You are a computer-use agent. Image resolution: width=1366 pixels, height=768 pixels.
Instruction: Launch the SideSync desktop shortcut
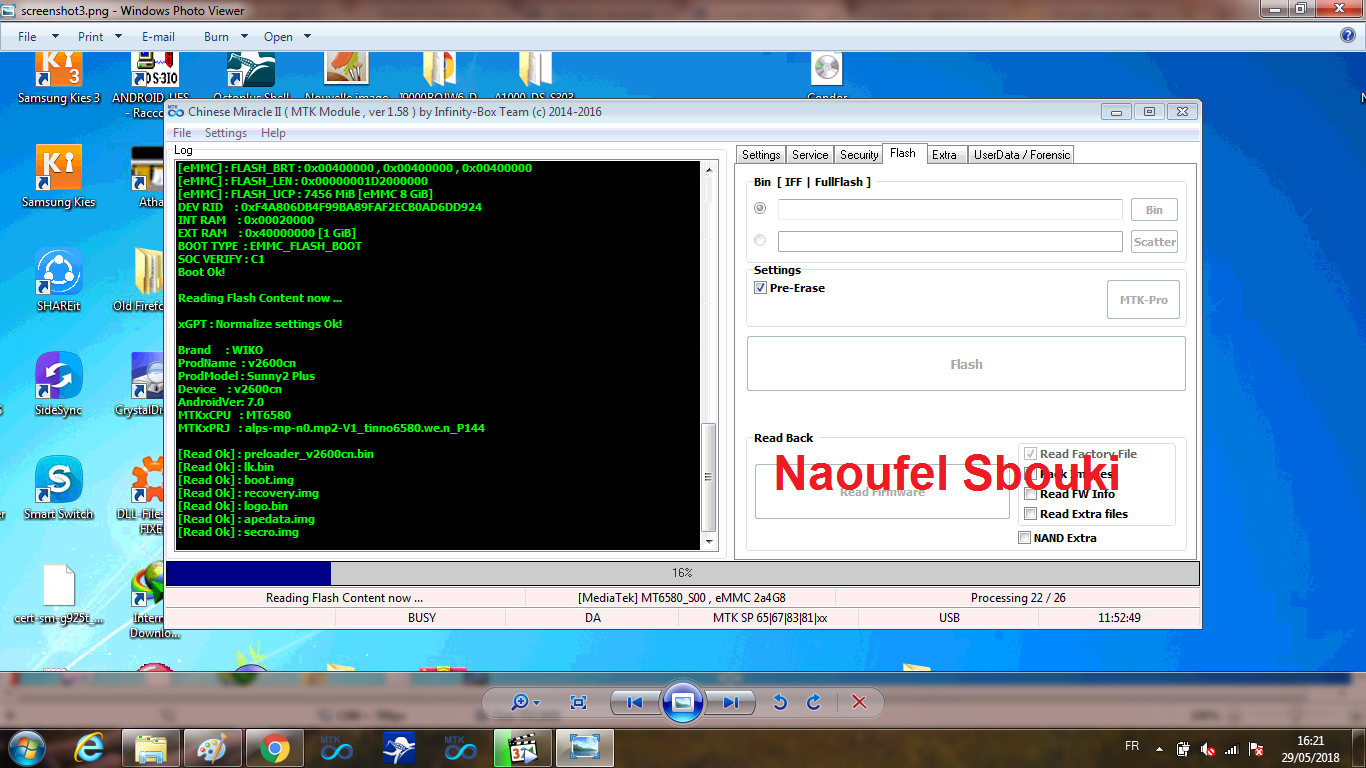click(x=59, y=385)
